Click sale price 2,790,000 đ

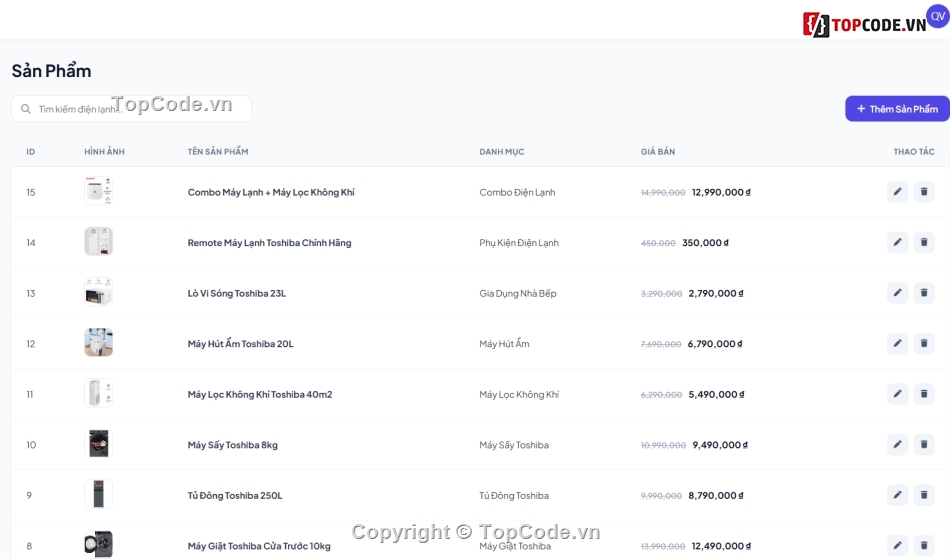coord(716,293)
